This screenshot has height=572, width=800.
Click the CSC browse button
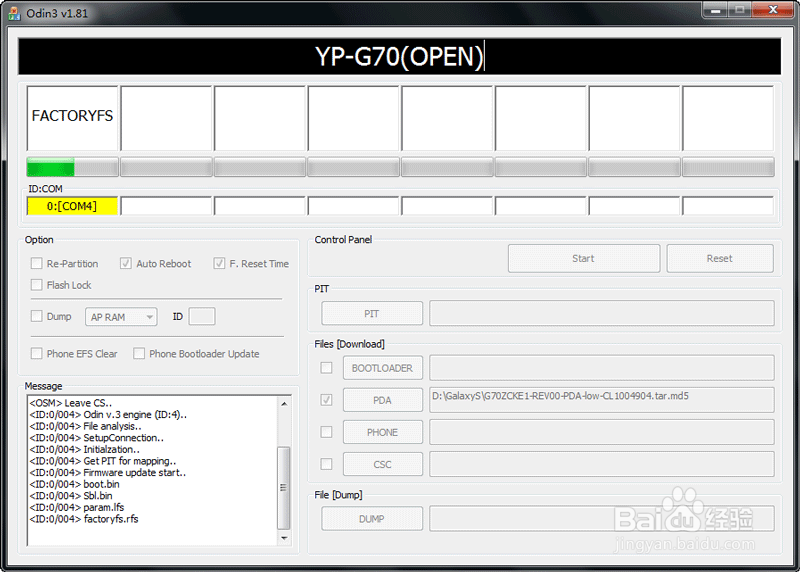tap(383, 464)
